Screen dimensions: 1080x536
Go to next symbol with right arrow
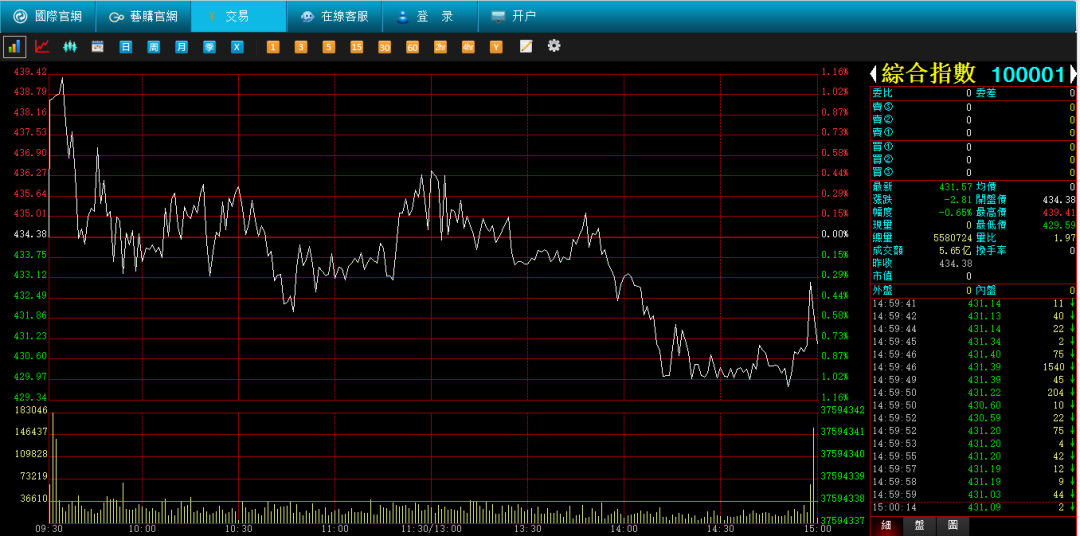coord(1072,74)
